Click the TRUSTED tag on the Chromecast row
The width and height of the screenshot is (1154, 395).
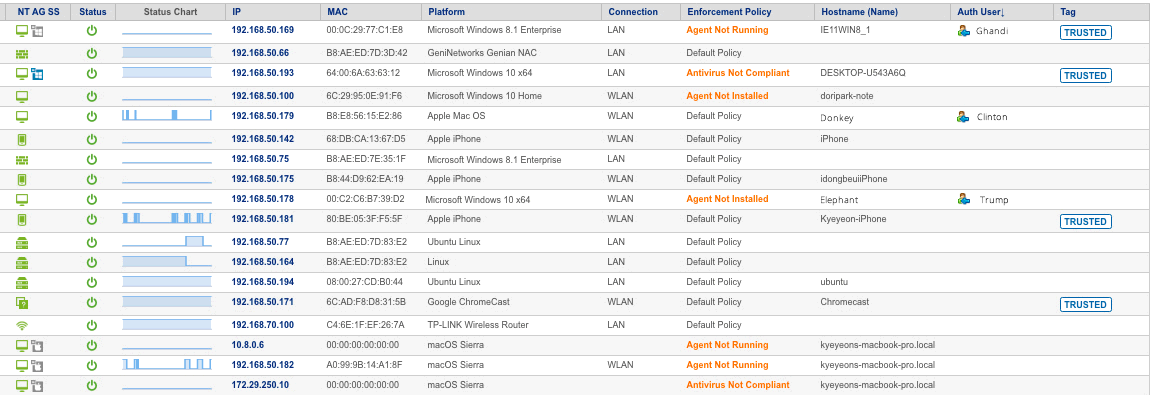pos(1086,305)
